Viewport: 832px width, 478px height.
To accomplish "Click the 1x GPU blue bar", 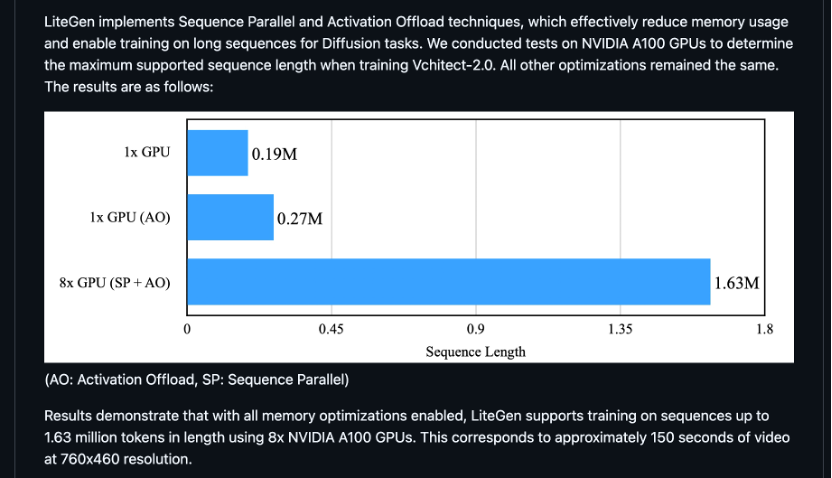I will tap(218, 153).
